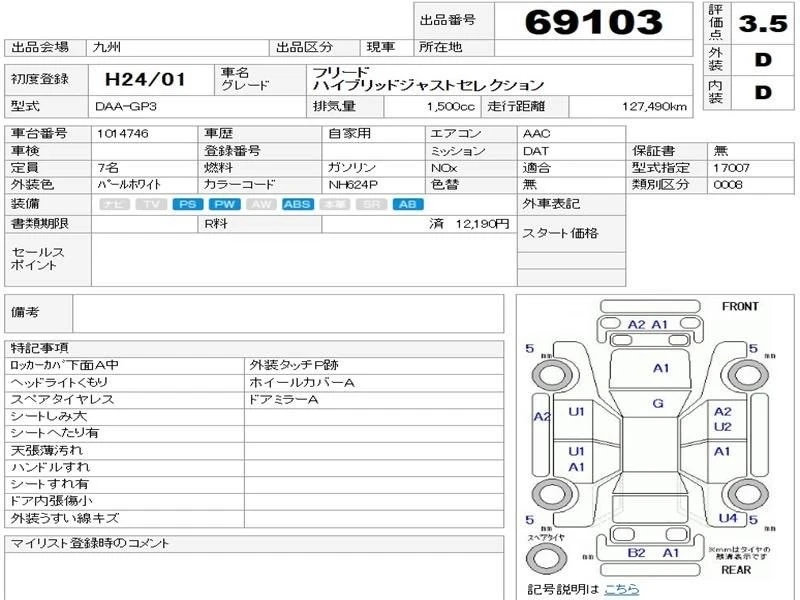Click the note 天張薄汚れ
Screen dimensions: 800x600
pos(46,451)
